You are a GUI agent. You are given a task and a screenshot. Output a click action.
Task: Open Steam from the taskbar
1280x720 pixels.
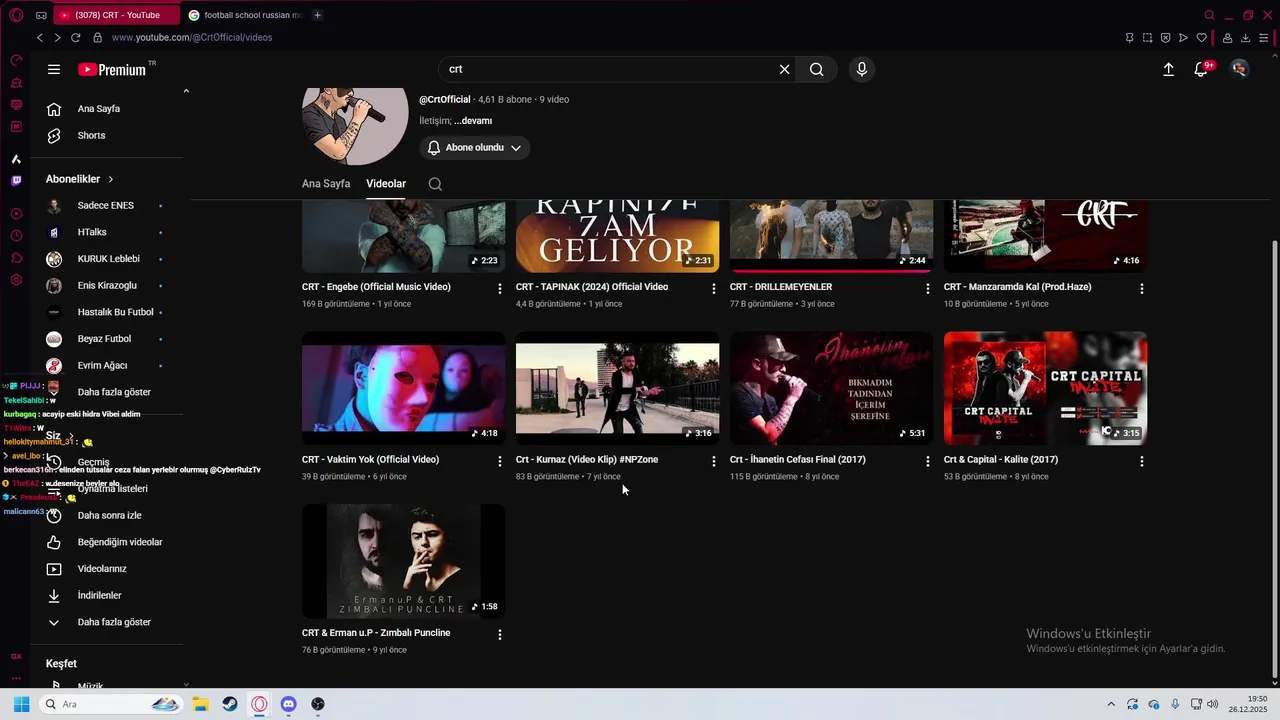(230, 704)
